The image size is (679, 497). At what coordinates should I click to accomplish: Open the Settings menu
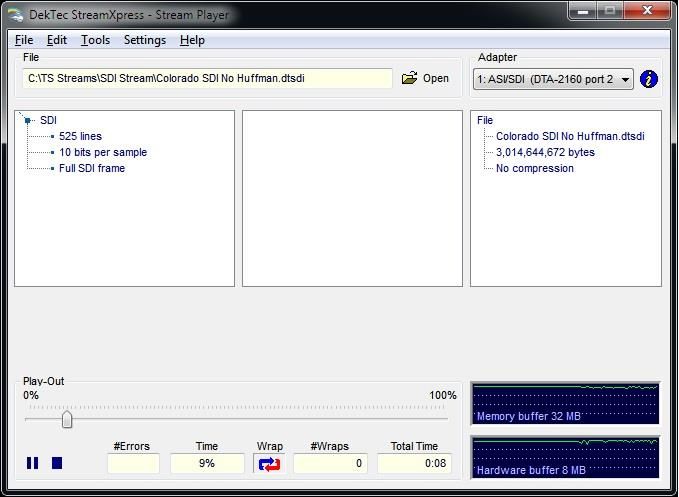pyautogui.click(x=145, y=40)
